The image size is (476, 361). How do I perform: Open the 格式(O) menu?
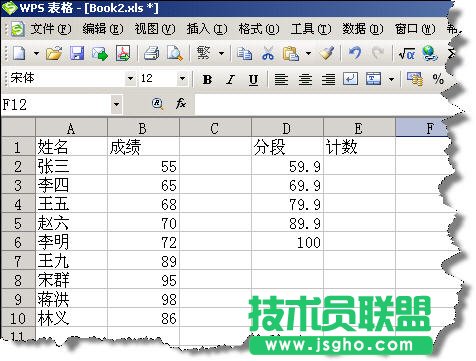coord(259,29)
